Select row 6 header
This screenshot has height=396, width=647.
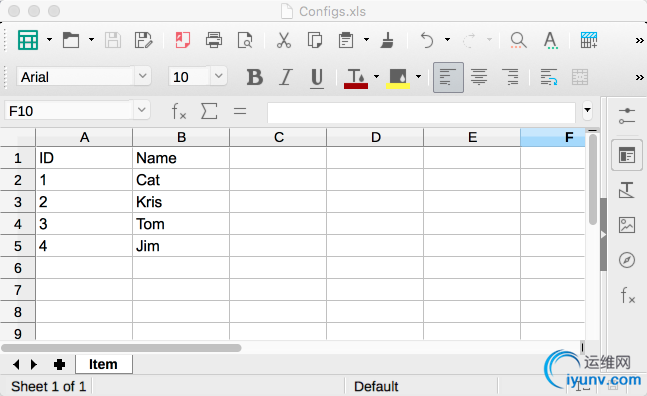click(x=18, y=268)
